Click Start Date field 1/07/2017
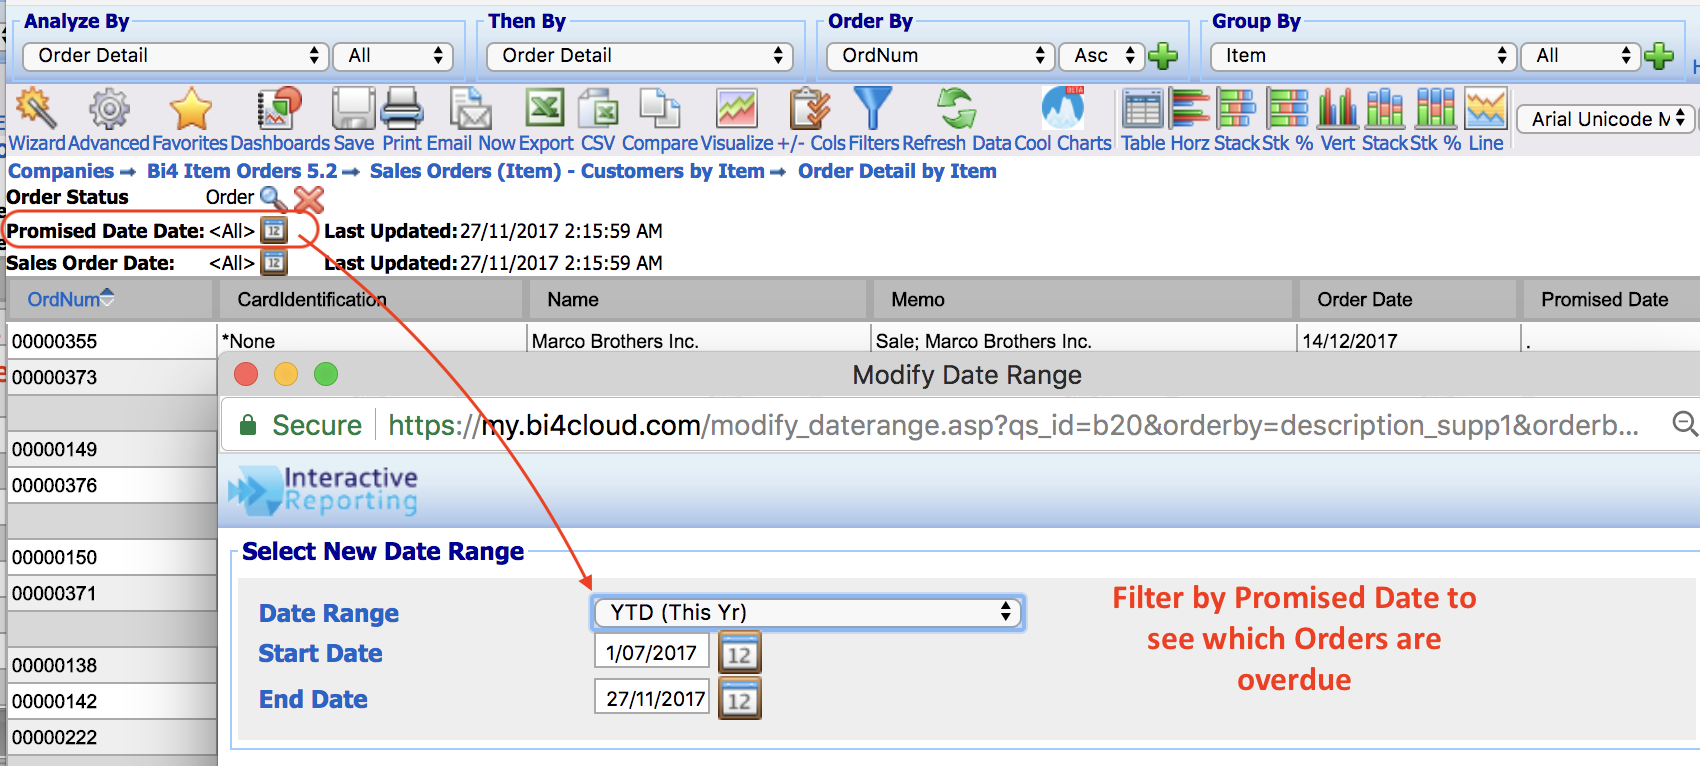1700x766 pixels. (652, 652)
